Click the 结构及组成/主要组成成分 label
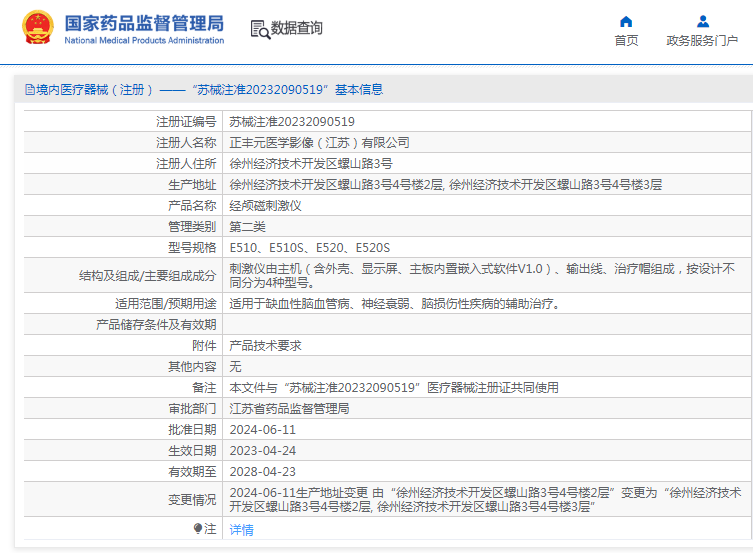 [x=148, y=276]
